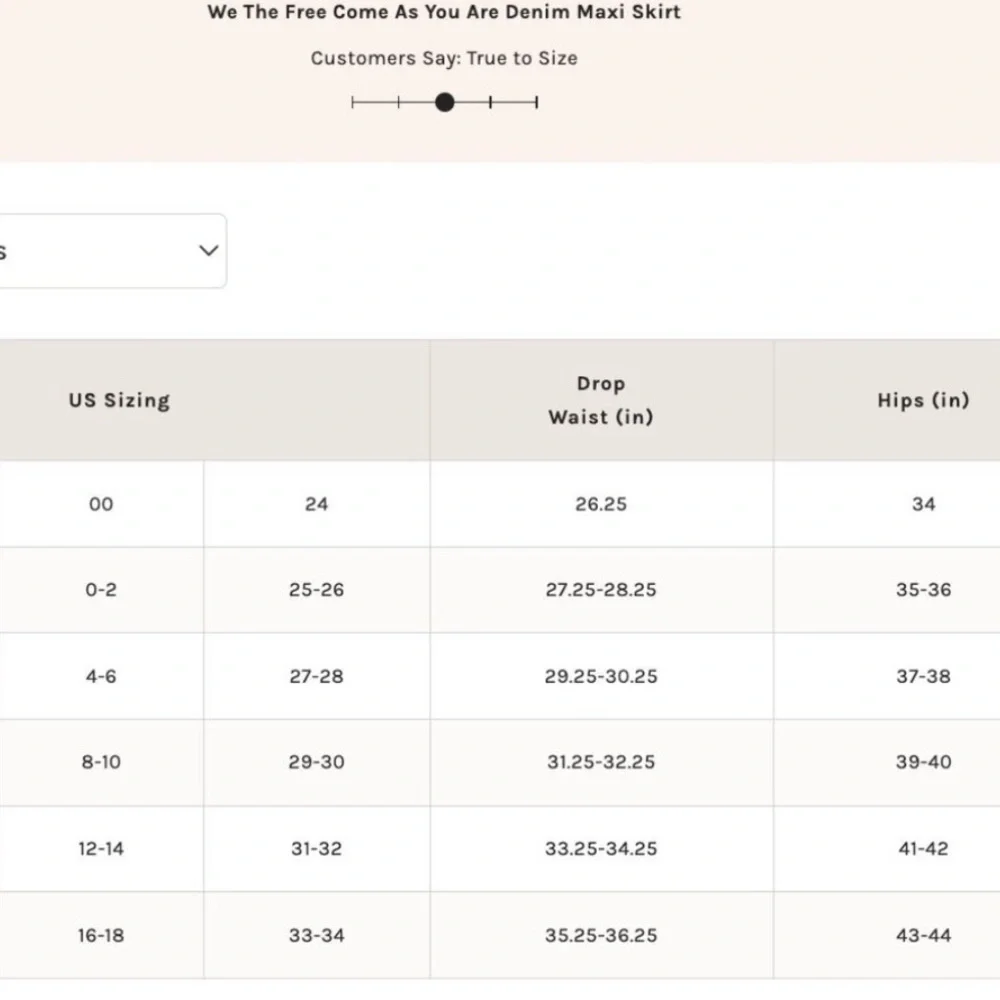Click the 39-40 hips cell
This screenshot has height=1000, width=1000.
[923, 762]
